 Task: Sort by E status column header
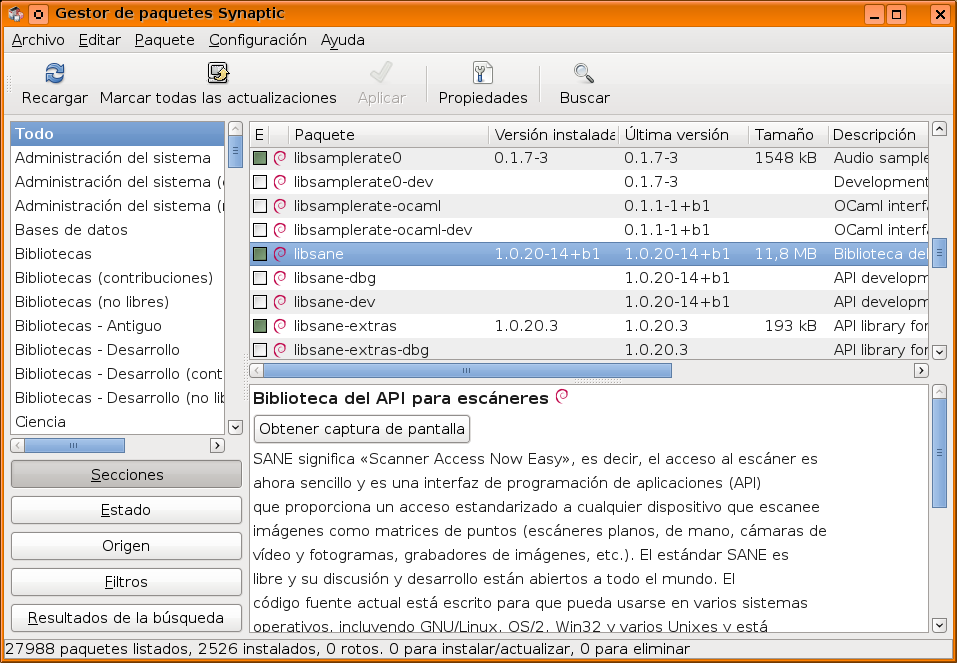pyautogui.click(x=259, y=134)
